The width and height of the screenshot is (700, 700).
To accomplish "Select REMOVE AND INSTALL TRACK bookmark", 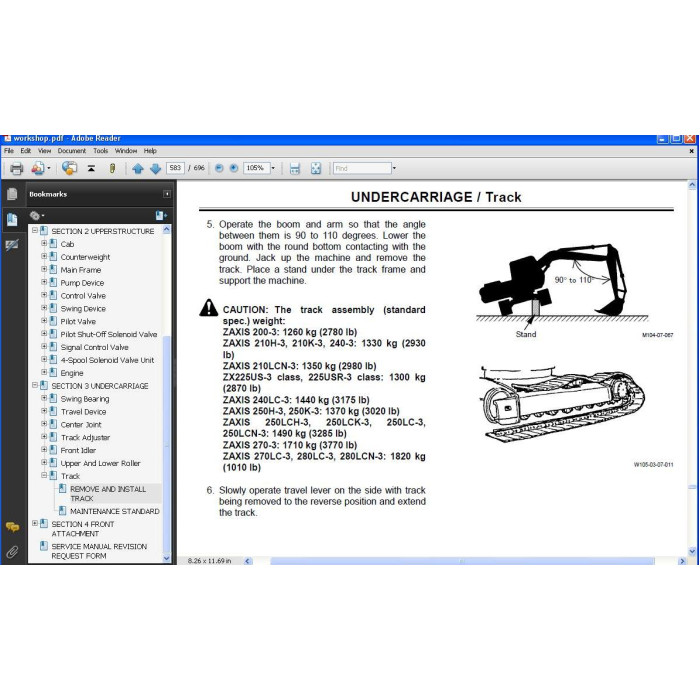I will click(x=108, y=494).
